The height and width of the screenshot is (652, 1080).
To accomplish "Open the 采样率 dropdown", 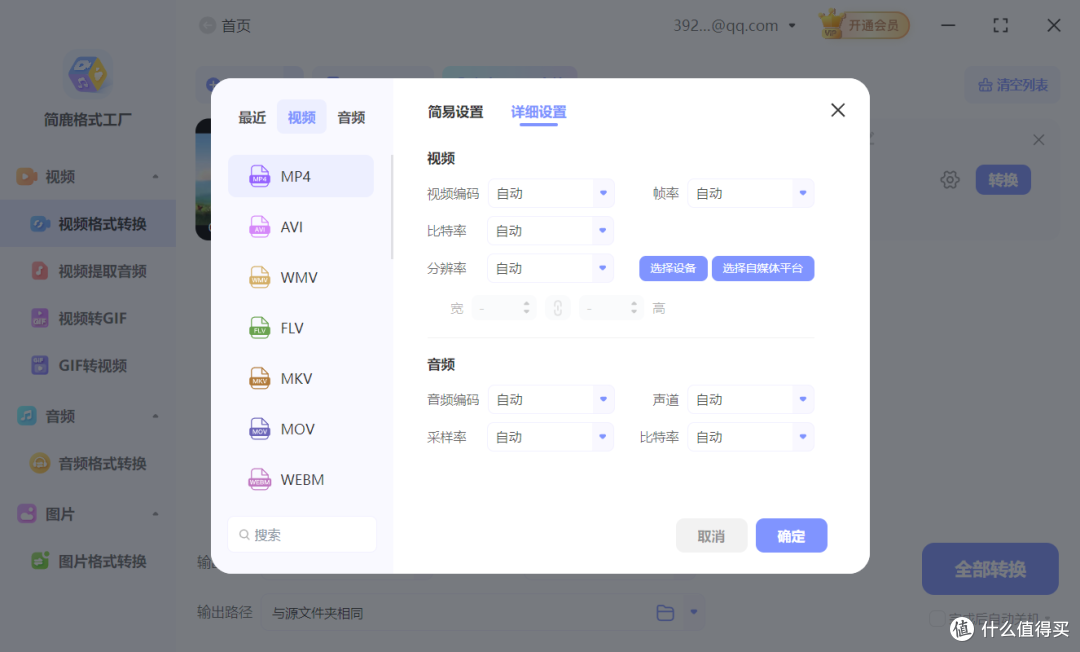I will point(550,437).
